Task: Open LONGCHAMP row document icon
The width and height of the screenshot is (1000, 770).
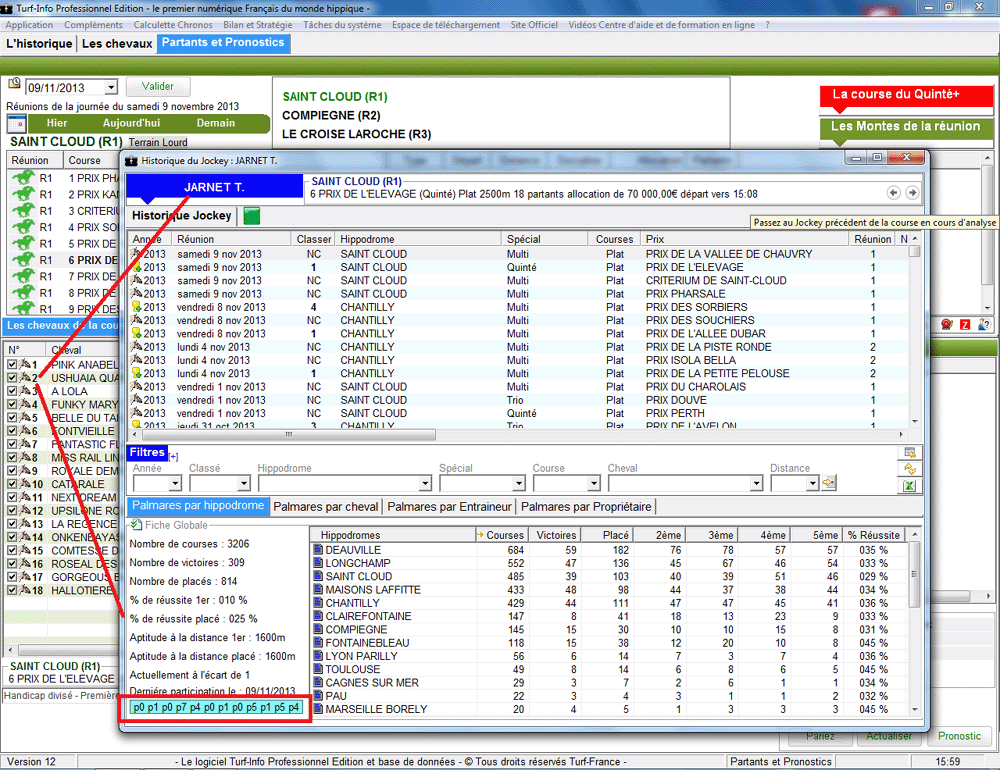Action: click(x=318, y=563)
